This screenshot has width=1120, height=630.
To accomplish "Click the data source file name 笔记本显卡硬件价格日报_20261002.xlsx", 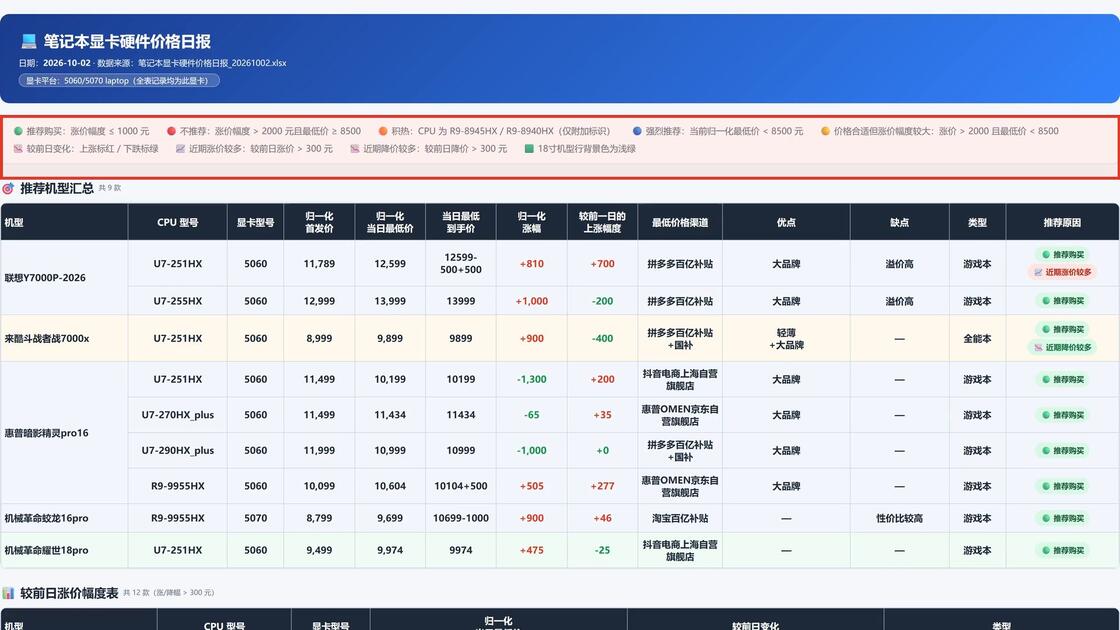I will click(212, 63).
